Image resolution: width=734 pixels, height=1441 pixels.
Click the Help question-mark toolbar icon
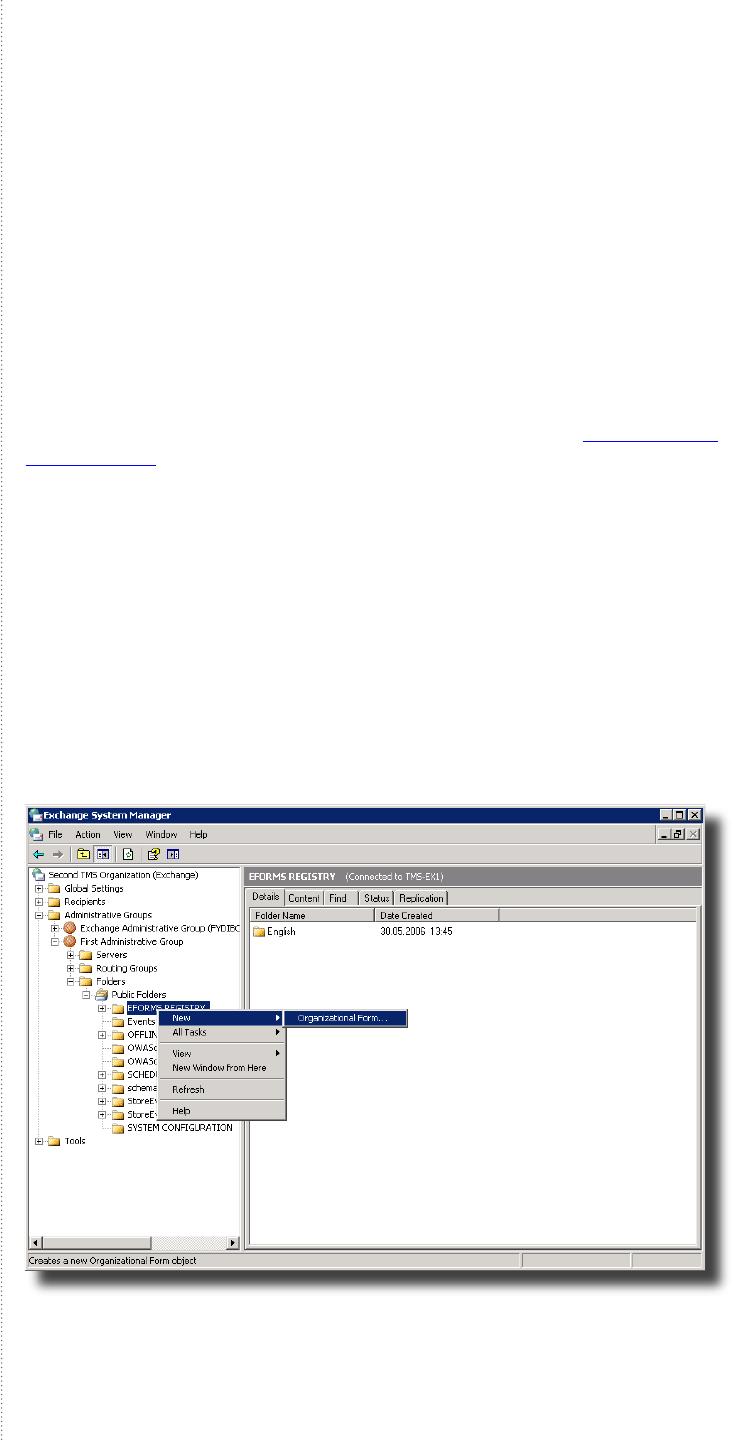point(154,854)
